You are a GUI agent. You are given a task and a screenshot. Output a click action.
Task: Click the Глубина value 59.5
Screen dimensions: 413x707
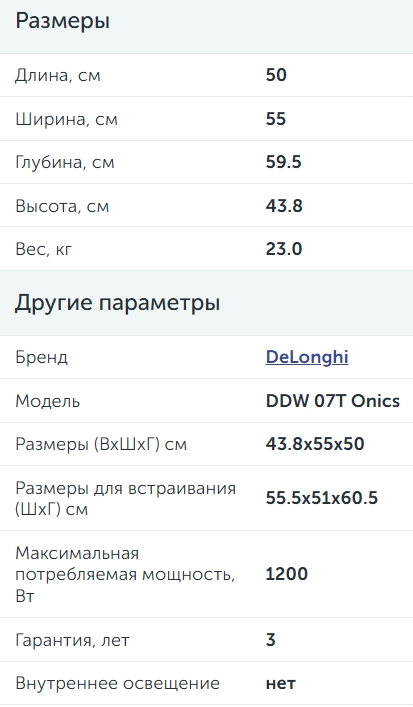[284, 162]
